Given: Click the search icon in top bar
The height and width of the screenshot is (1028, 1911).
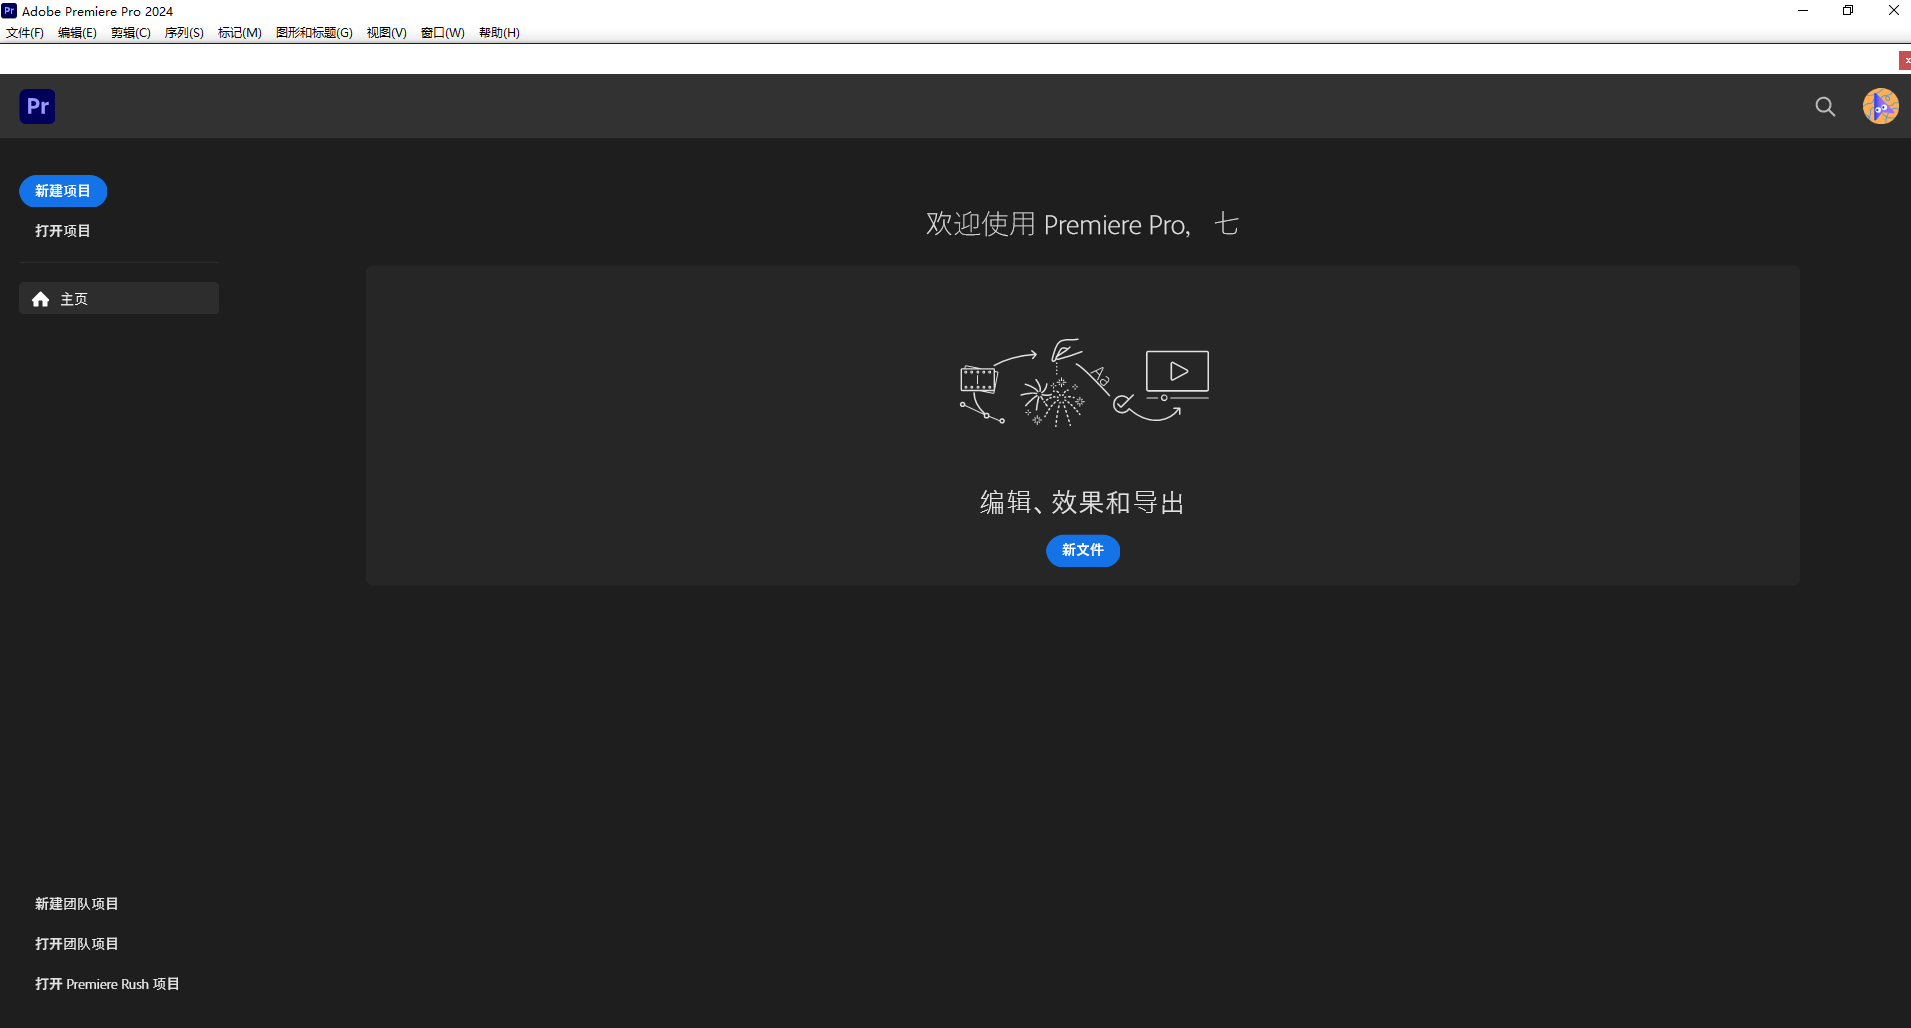Looking at the screenshot, I should 1824,106.
